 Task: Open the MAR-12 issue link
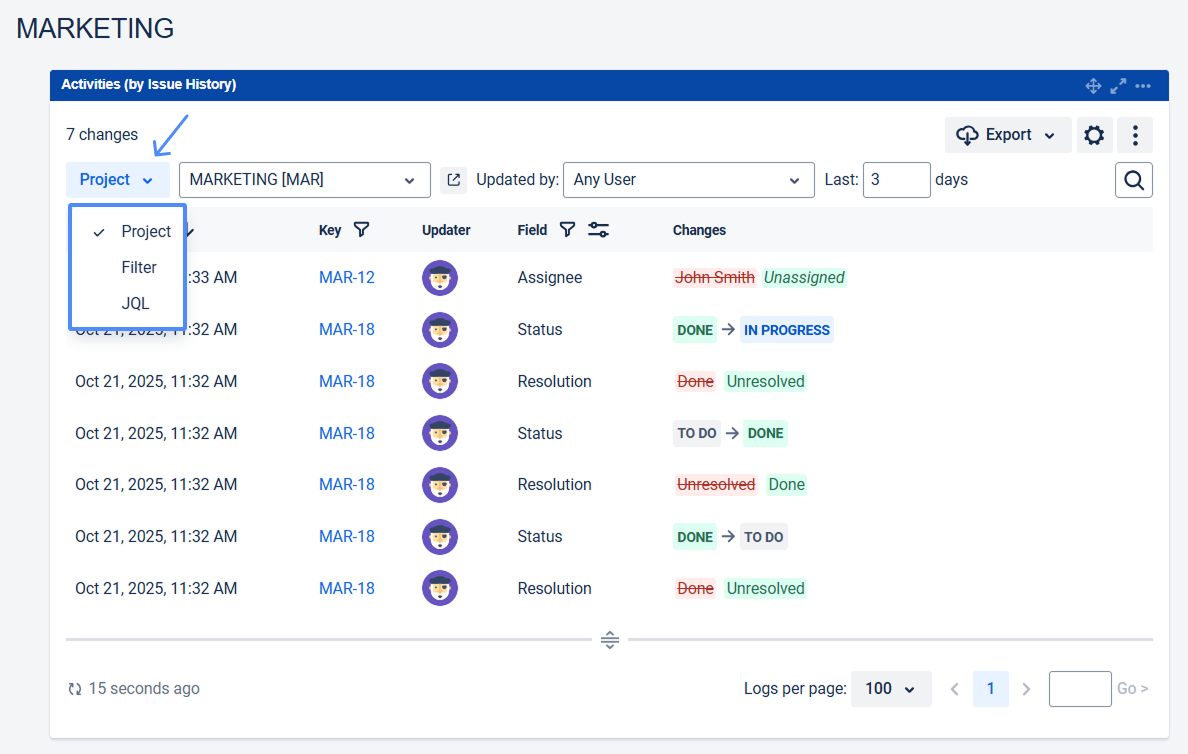click(346, 277)
